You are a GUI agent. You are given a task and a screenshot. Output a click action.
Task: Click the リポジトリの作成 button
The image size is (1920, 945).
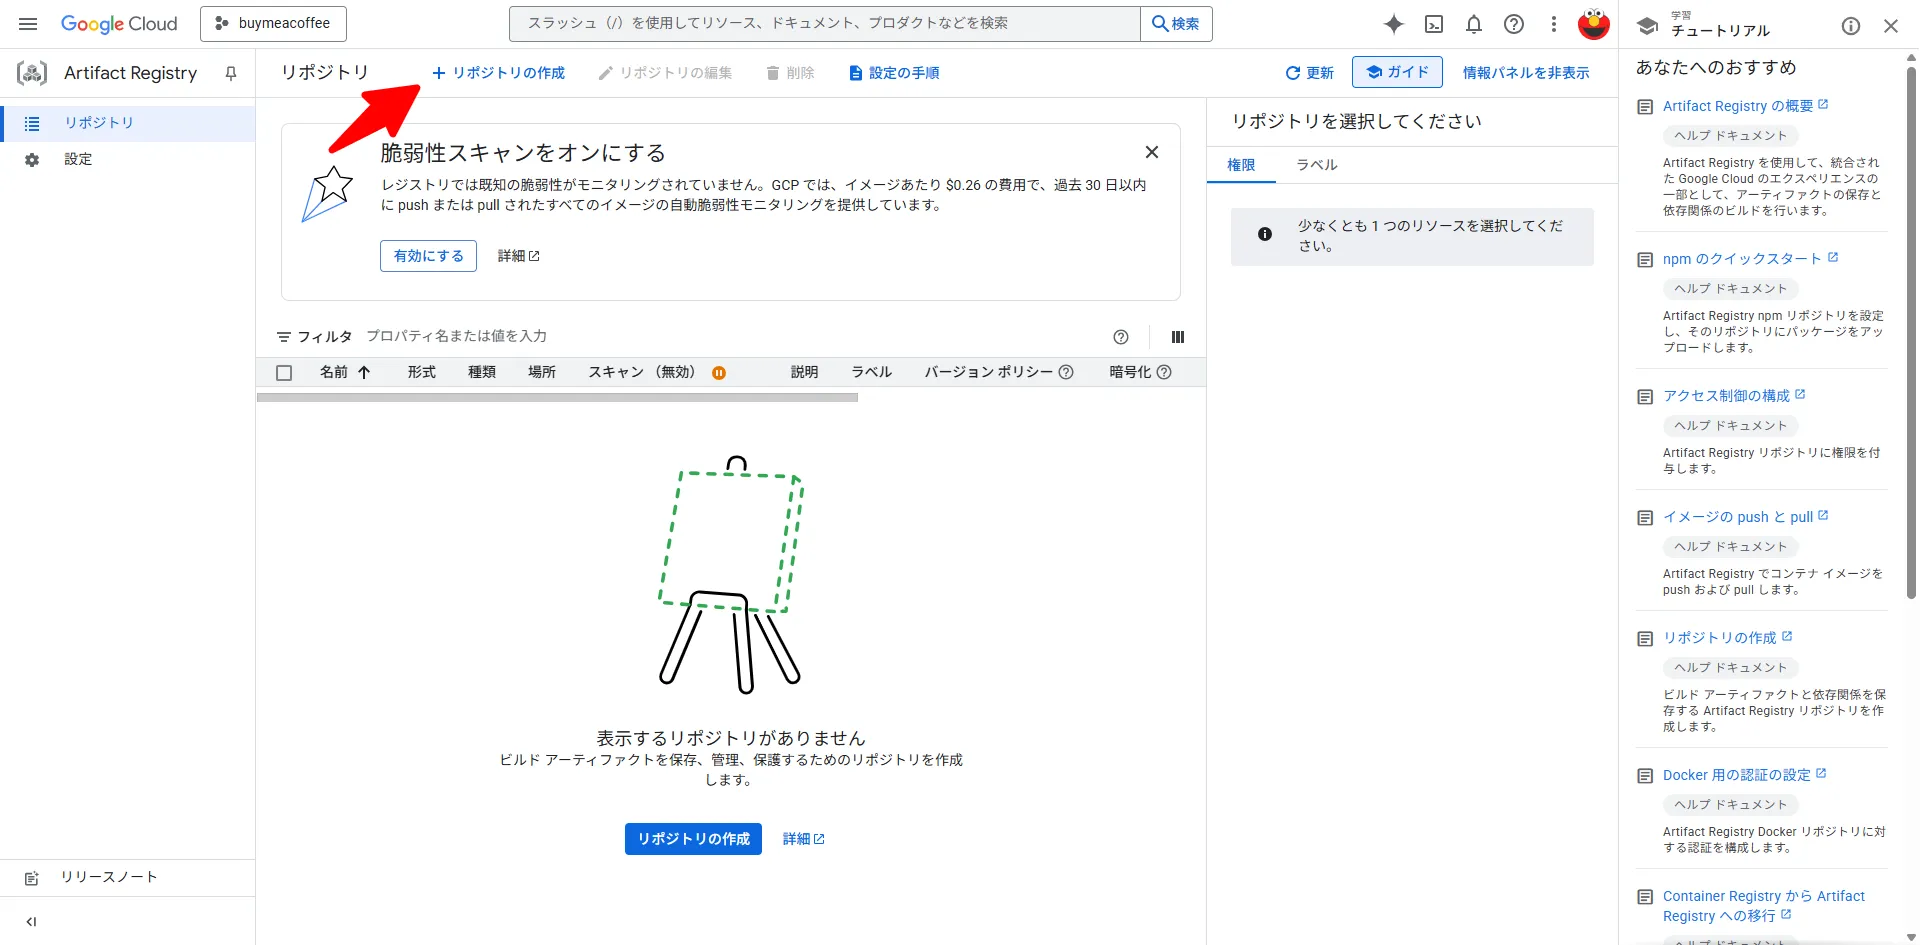pyautogui.click(x=692, y=839)
